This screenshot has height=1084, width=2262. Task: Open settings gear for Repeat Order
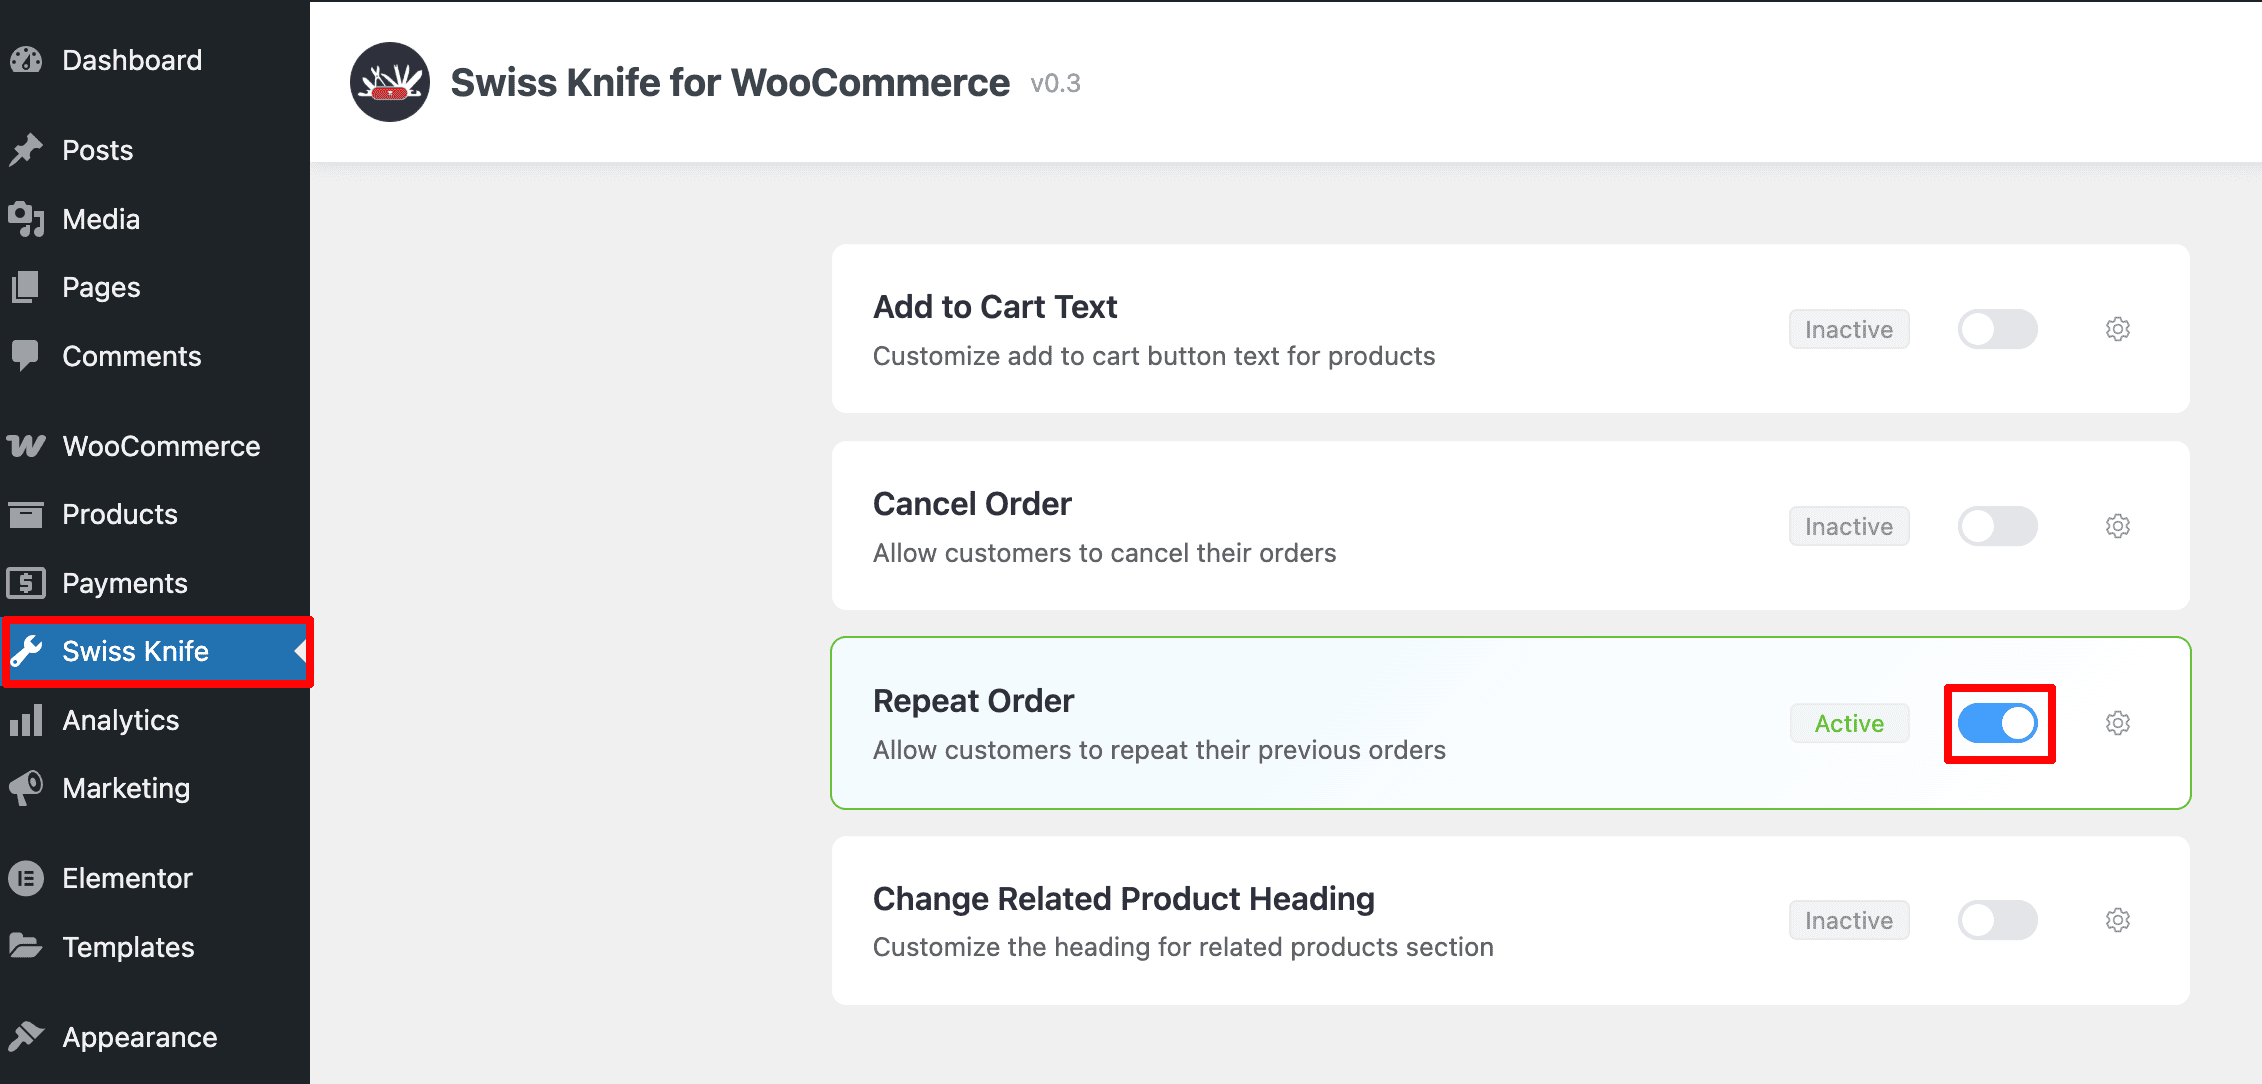click(x=2118, y=723)
